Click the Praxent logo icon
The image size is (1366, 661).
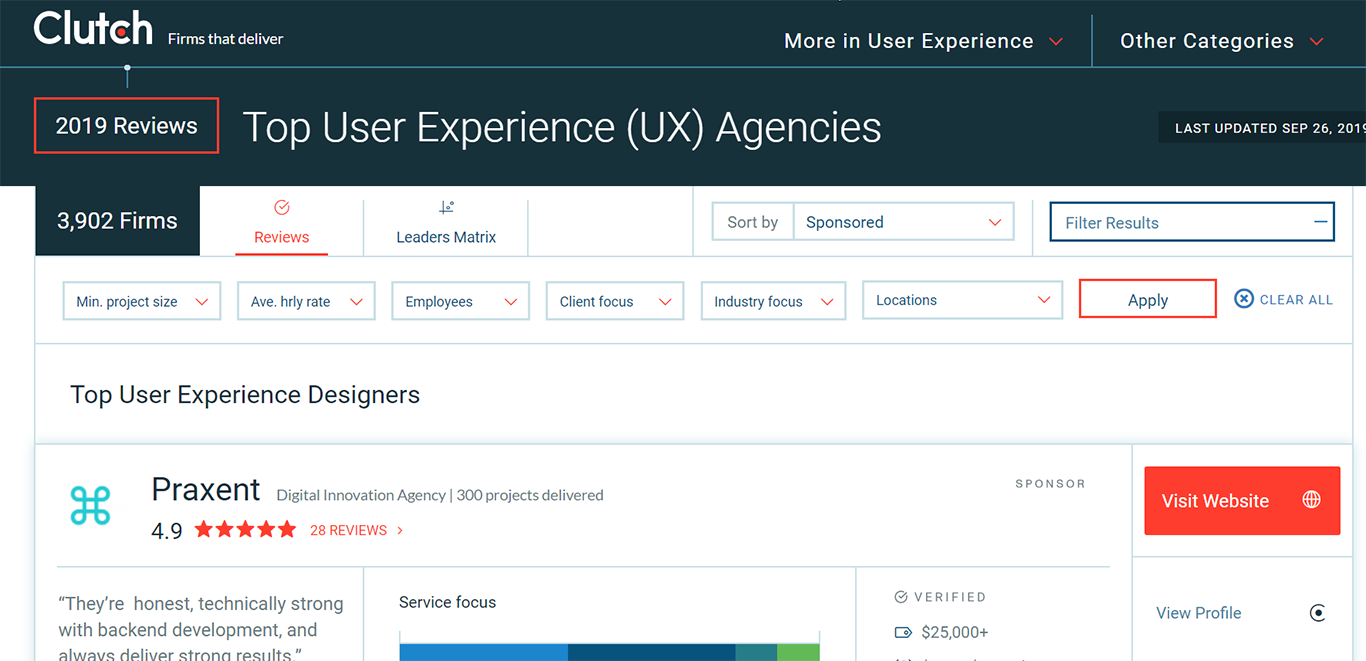(91, 505)
